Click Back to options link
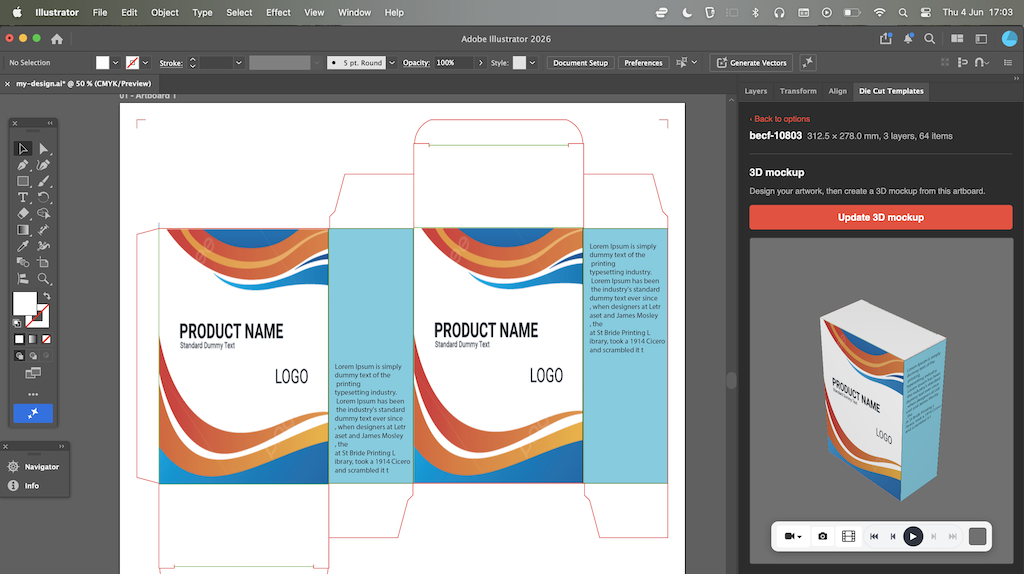The width and height of the screenshot is (1024, 574). 780,119
